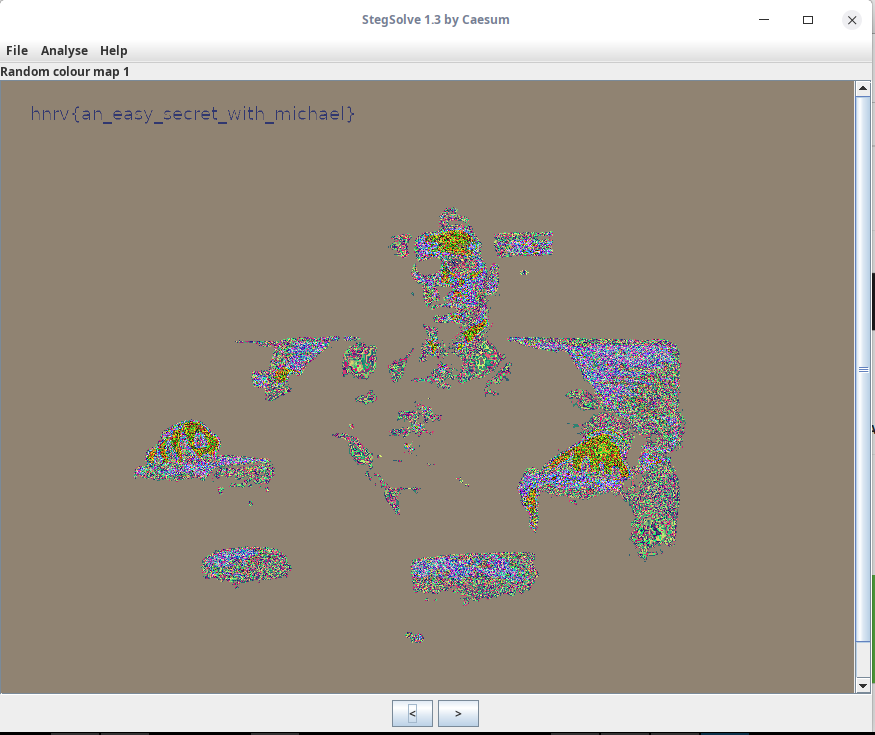
Task: Click the StegSolve 1.3 title bar text
Action: click(437, 19)
